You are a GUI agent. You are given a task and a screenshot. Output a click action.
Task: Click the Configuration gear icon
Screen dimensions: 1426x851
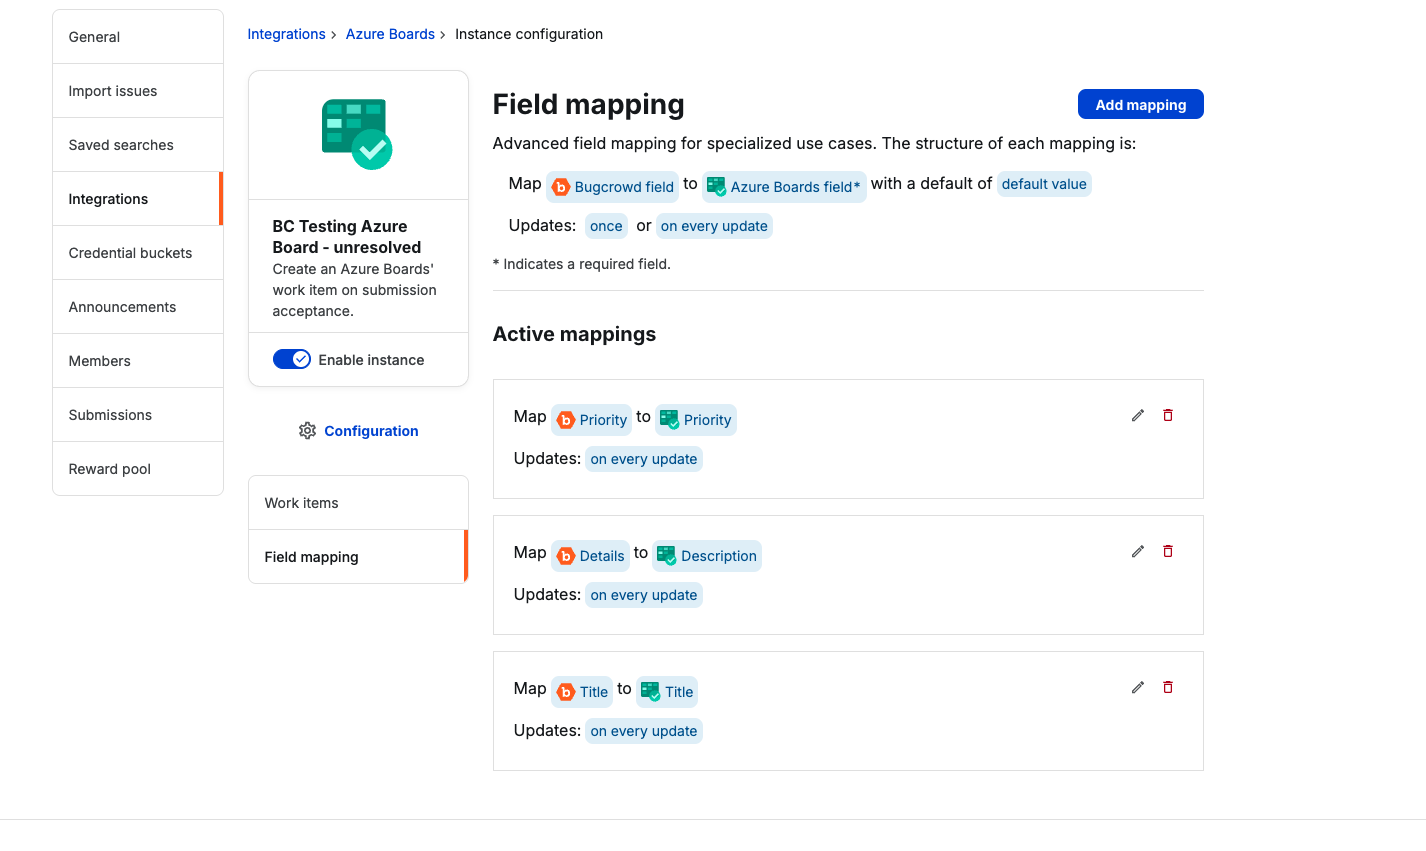point(307,431)
